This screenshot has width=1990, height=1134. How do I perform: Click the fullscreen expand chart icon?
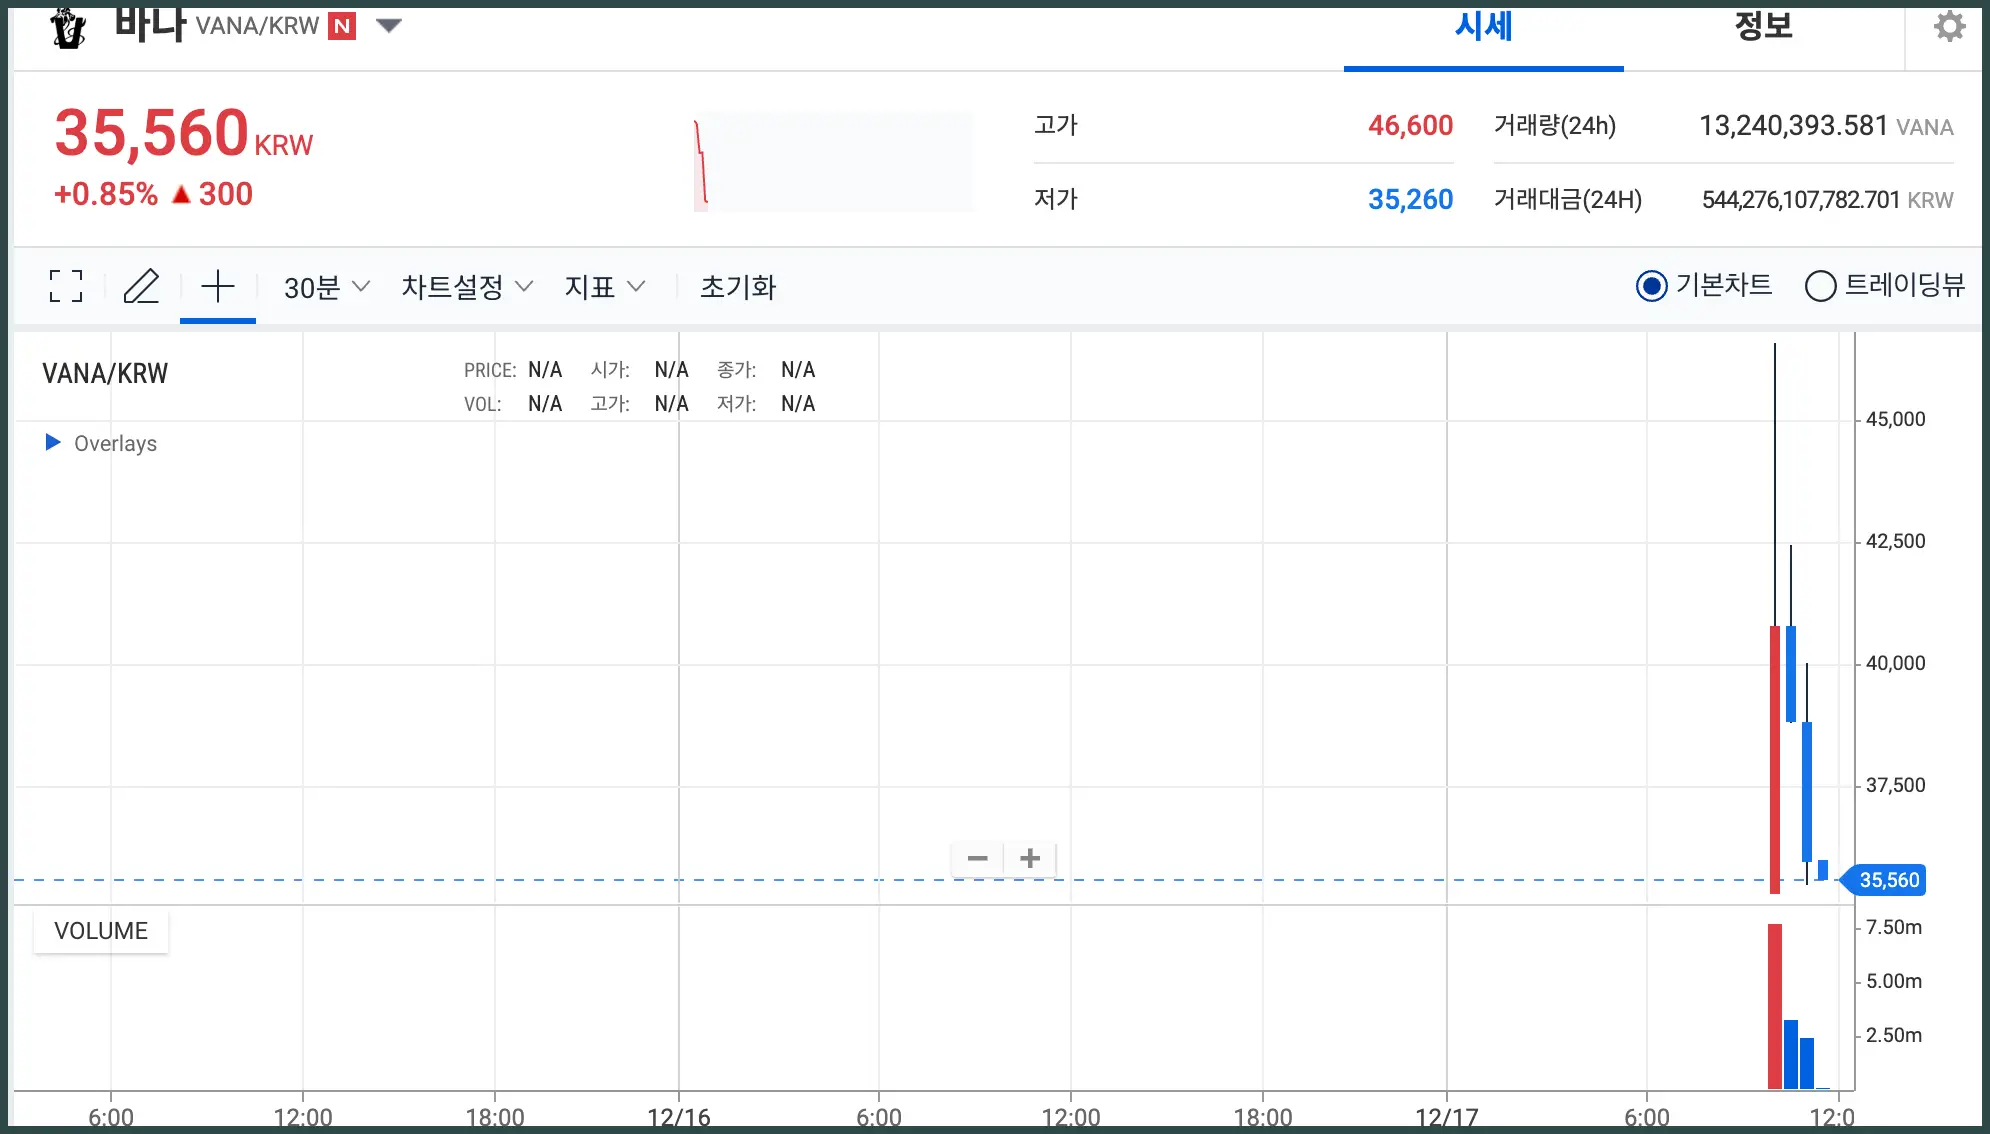pos(66,287)
